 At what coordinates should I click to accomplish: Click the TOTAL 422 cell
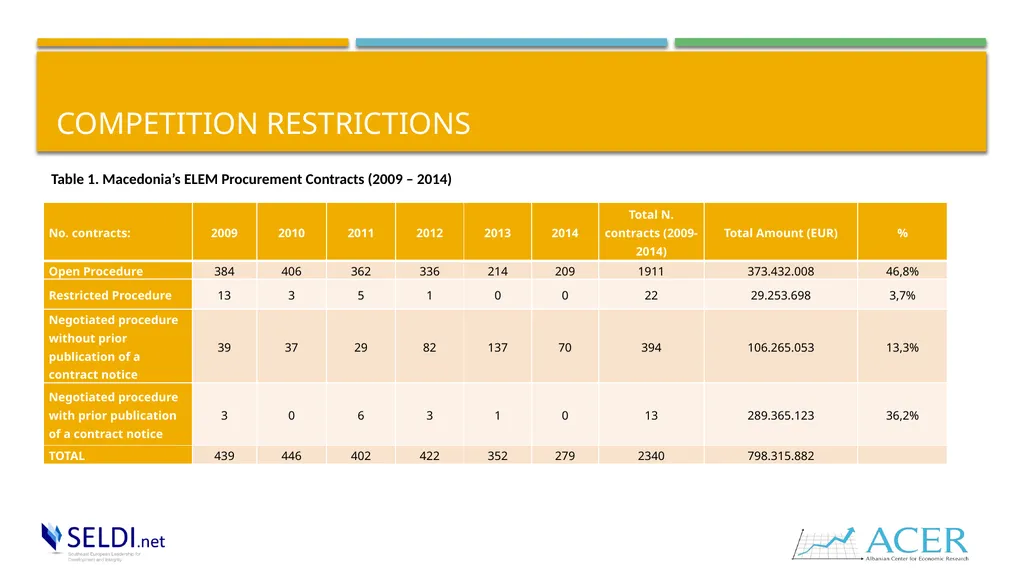(429, 455)
